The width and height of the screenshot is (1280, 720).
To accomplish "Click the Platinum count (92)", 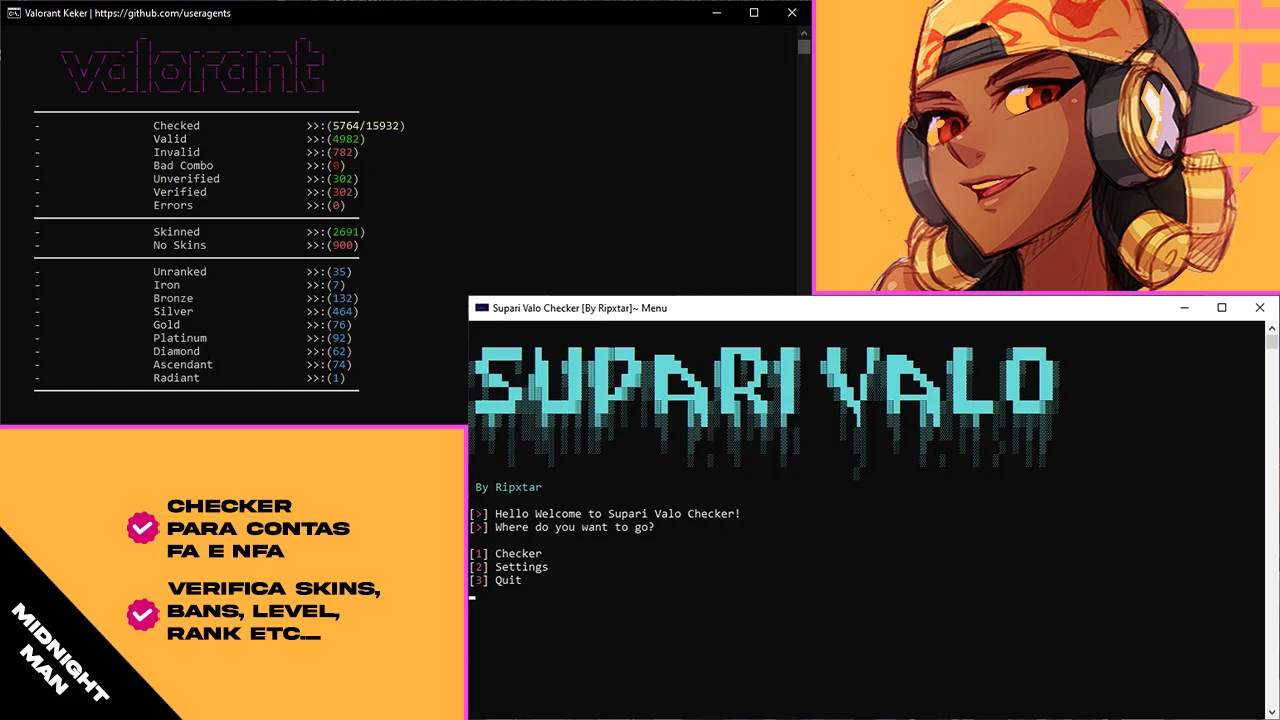I will tap(339, 338).
